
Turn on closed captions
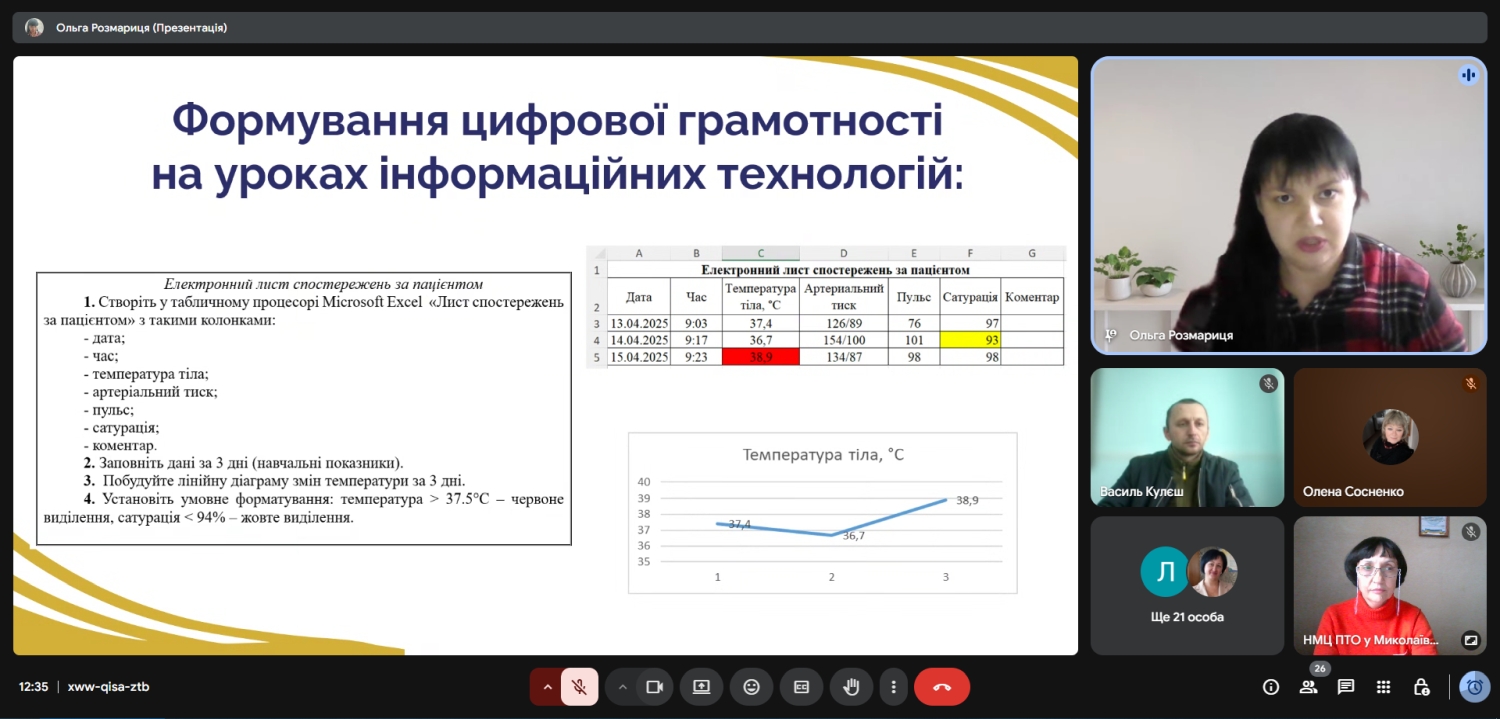[x=801, y=687]
